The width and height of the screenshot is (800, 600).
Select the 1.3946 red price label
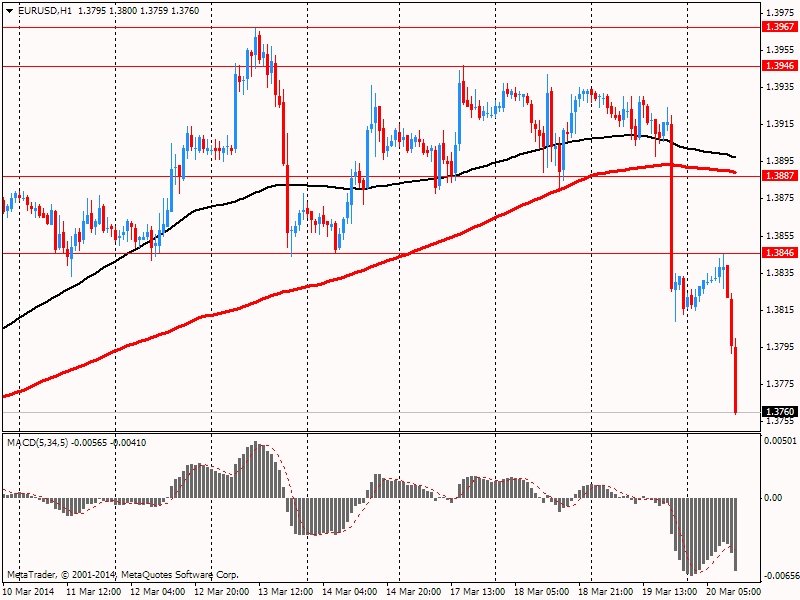click(x=779, y=66)
